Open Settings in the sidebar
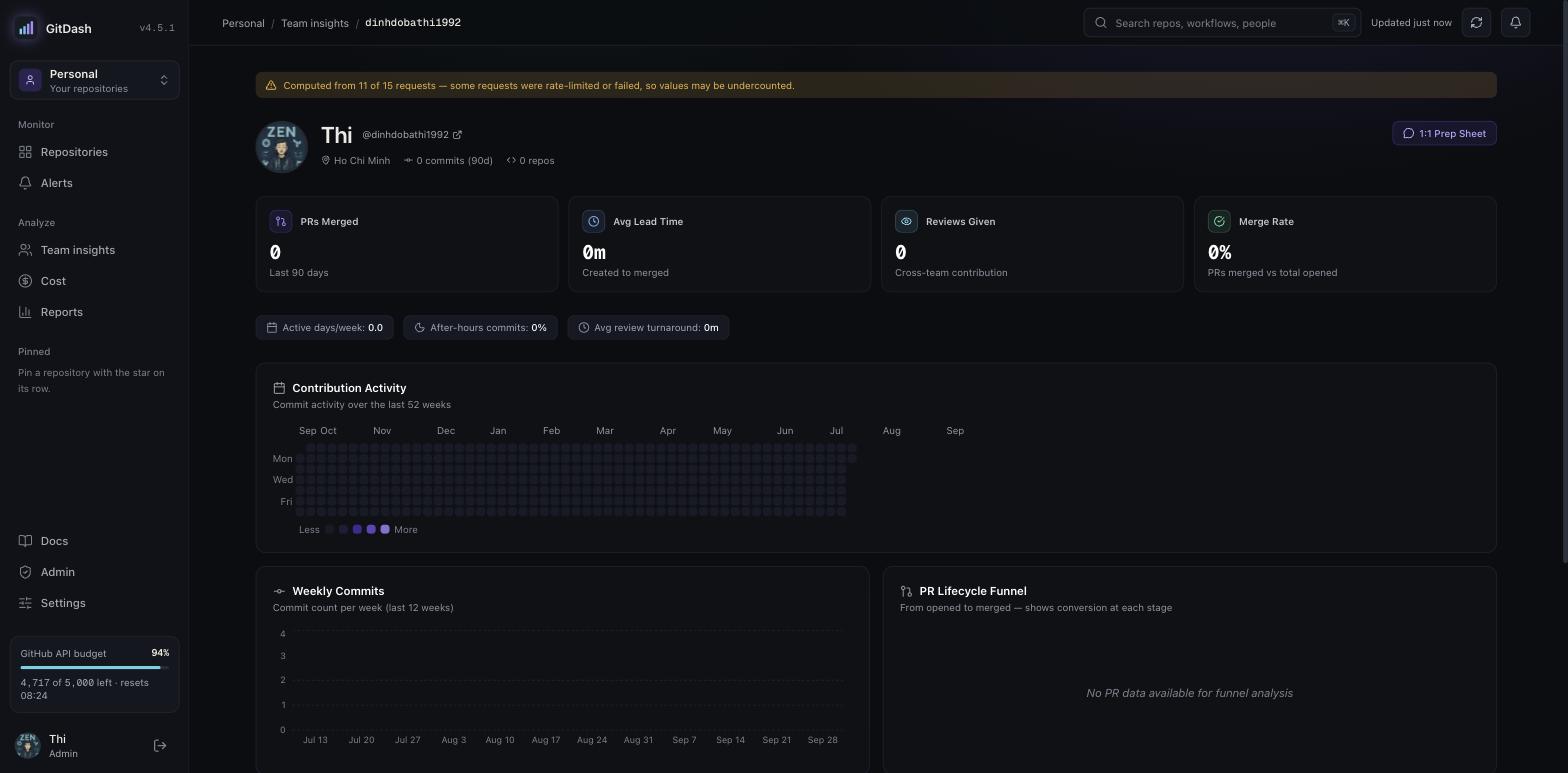The image size is (1568, 773). coord(94,603)
